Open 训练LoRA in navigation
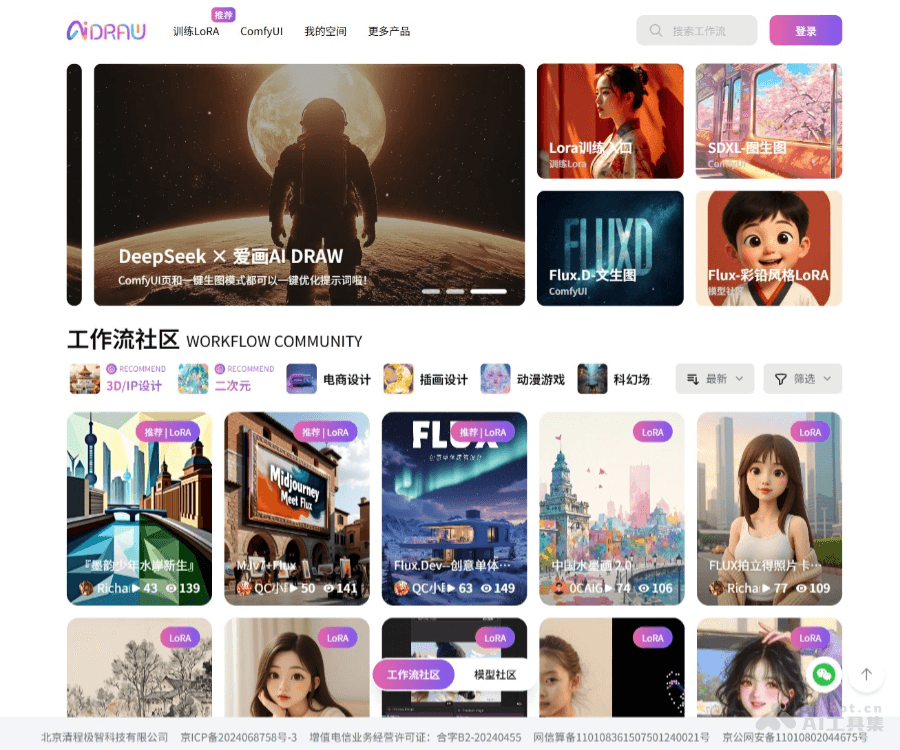This screenshot has height=750, width=900. click(x=196, y=31)
